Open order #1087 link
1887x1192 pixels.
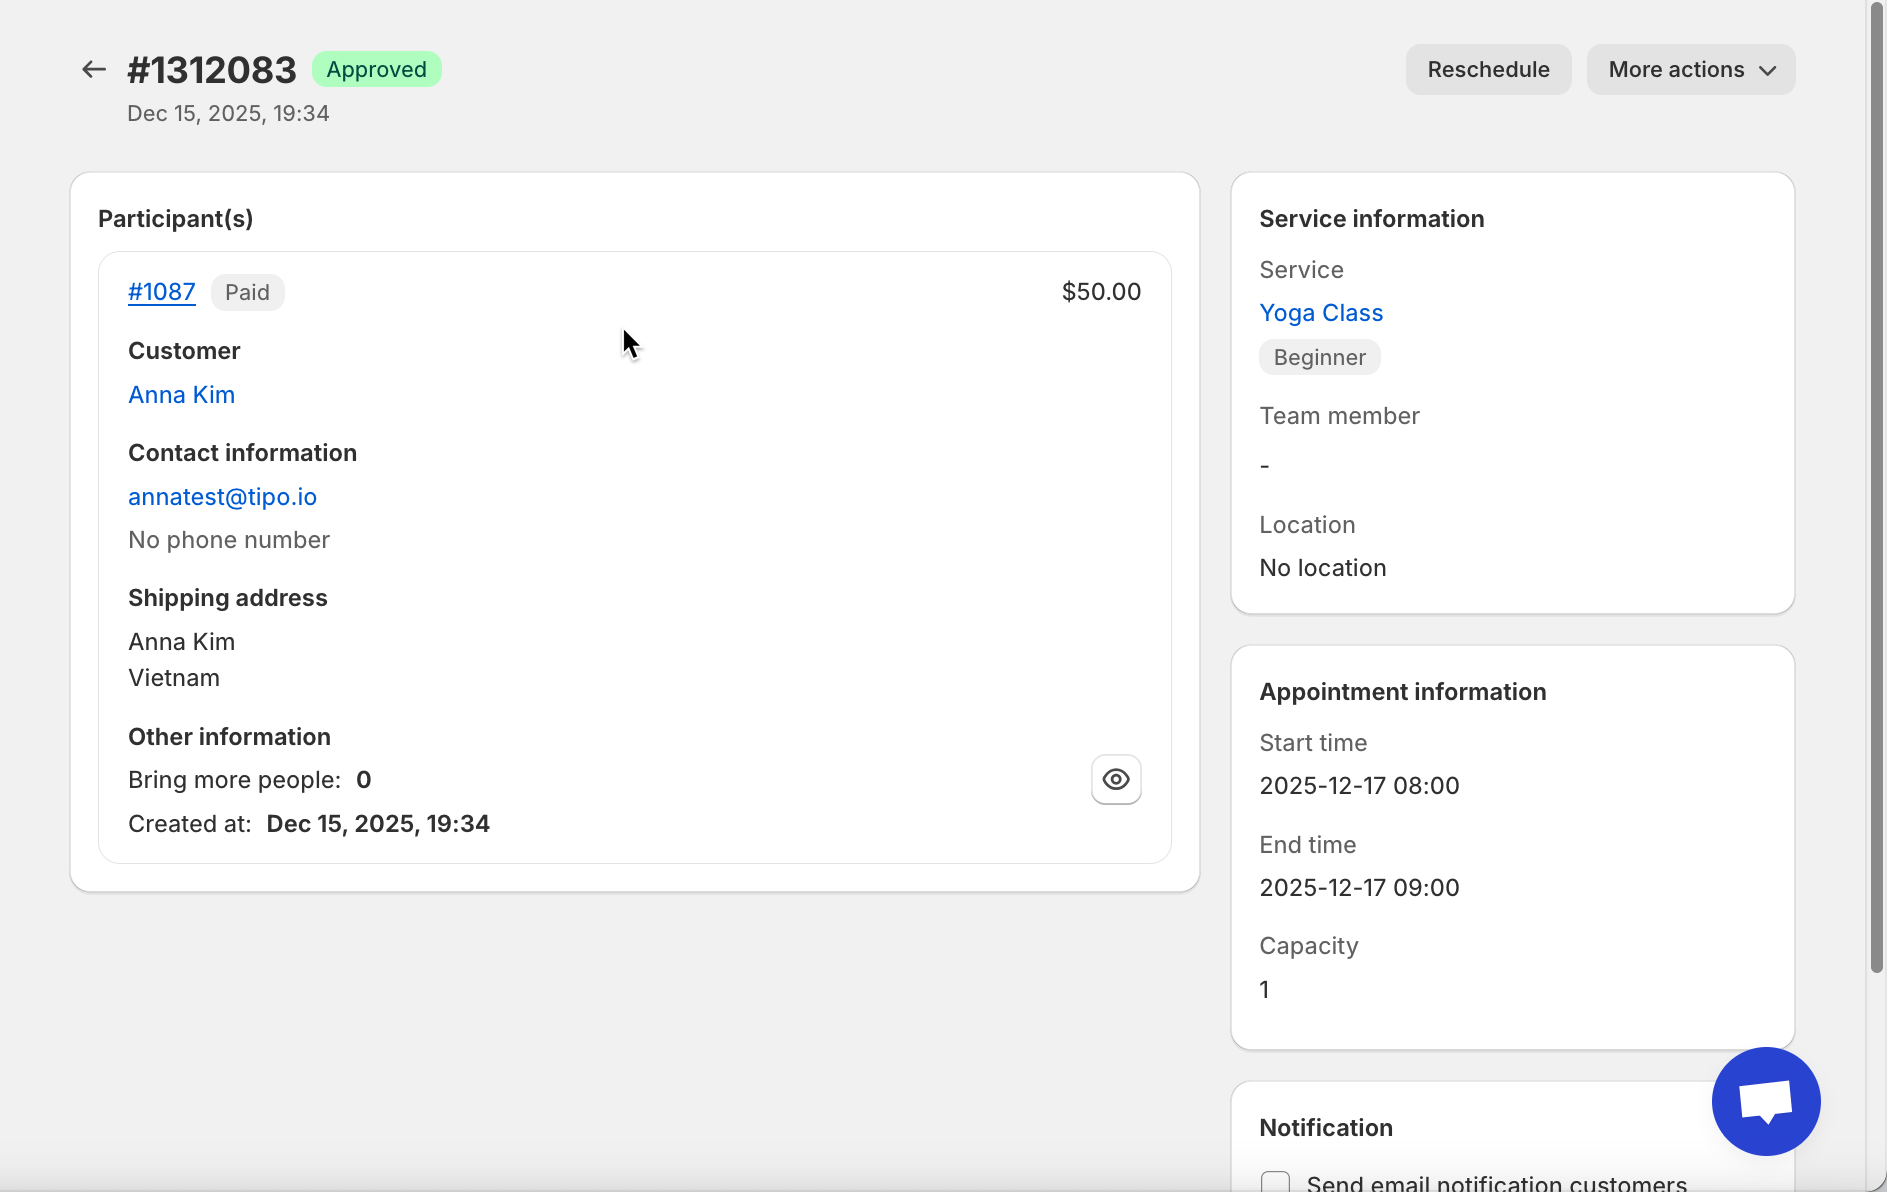coord(162,292)
